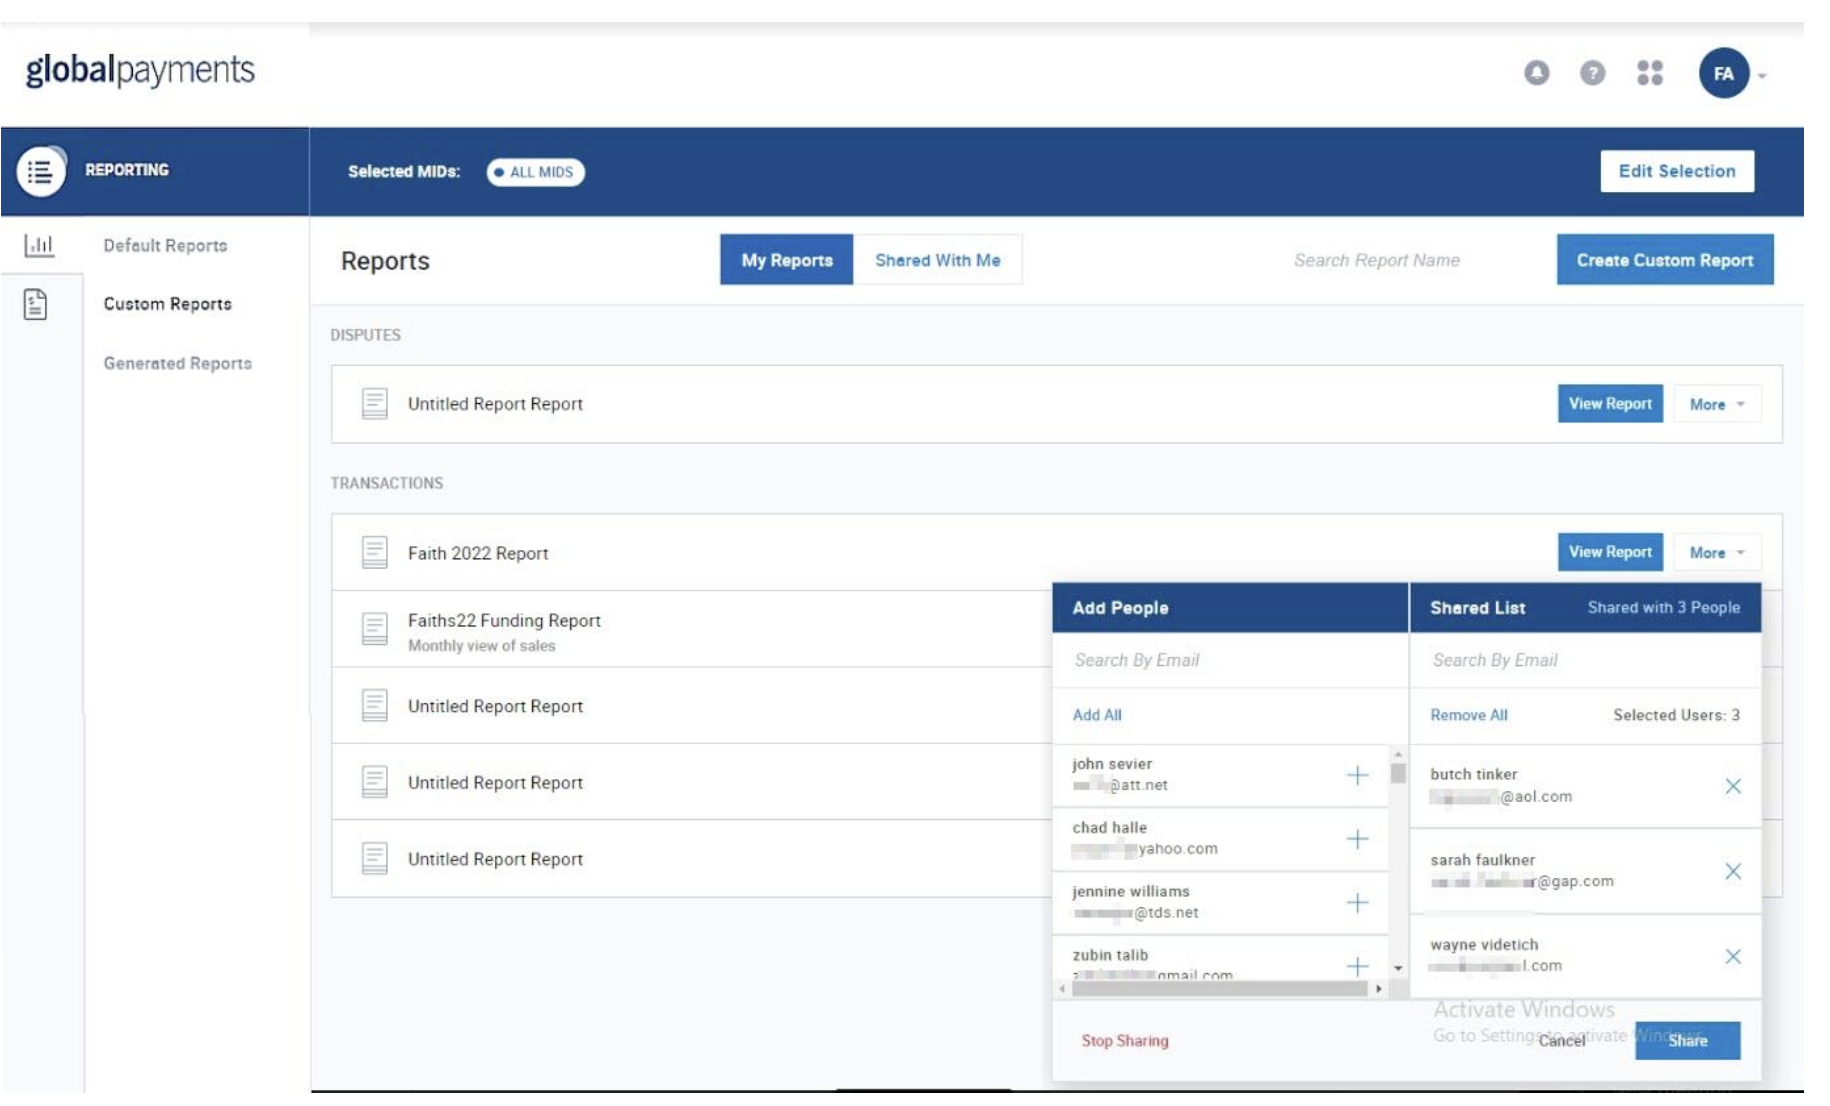Switch to Shared With Me tab
Viewport: 1830px width, 1106px height.
click(x=937, y=260)
